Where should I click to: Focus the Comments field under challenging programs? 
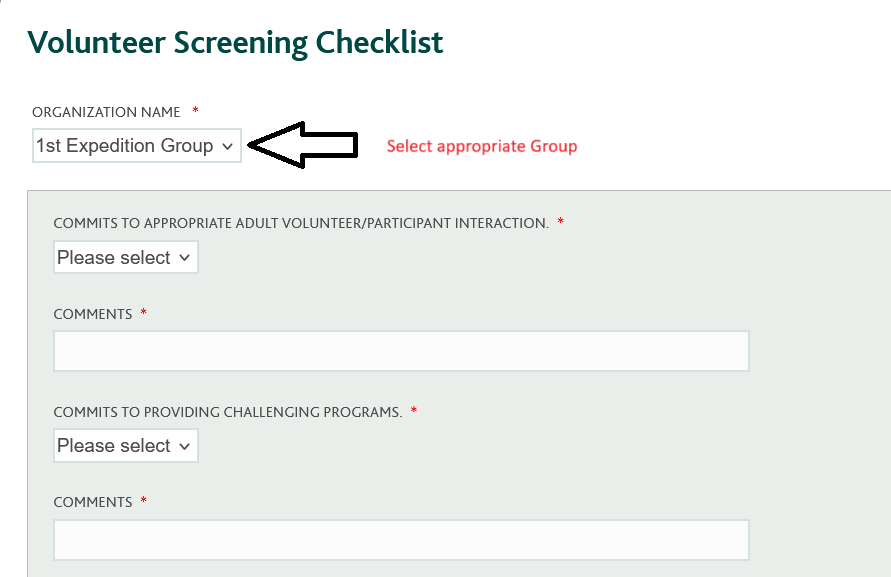click(401, 539)
